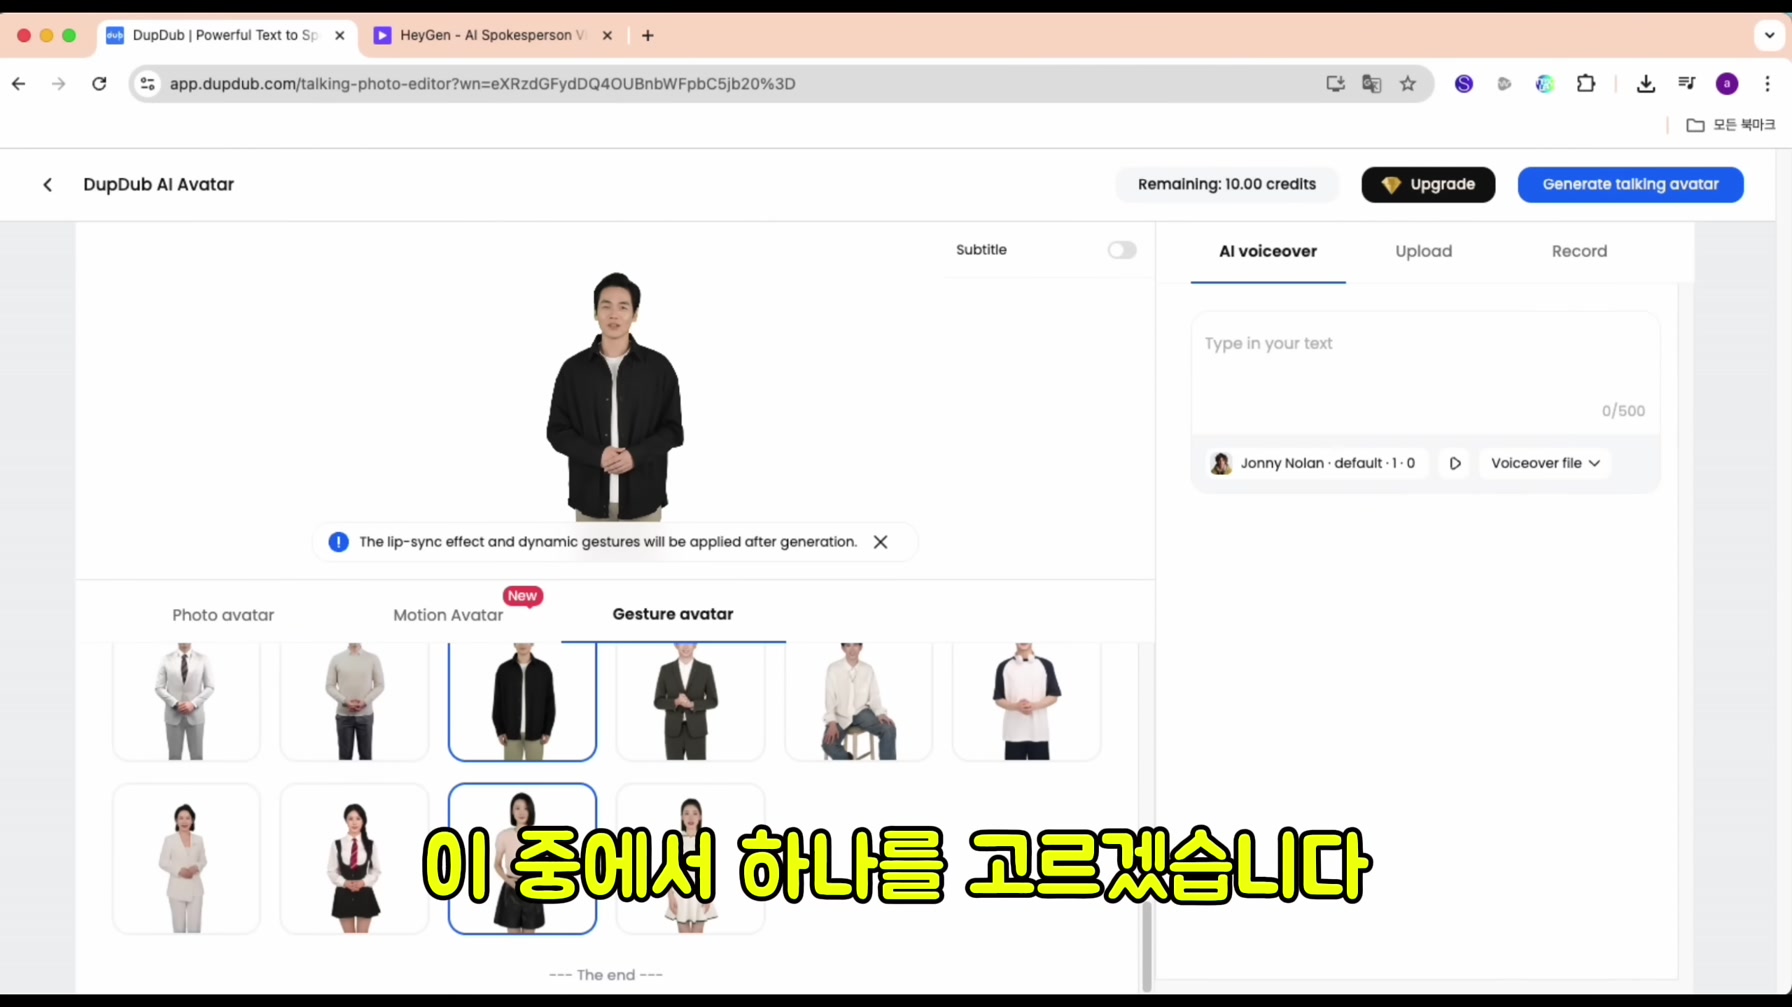Close the DupDub browser tab
Viewport: 1792px width, 1007px height.
point(340,35)
